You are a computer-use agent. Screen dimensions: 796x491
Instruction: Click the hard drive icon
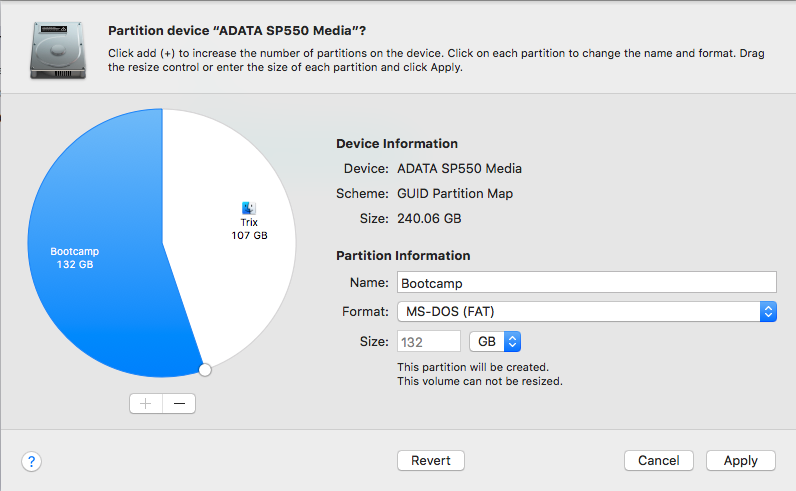coord(58,50)
